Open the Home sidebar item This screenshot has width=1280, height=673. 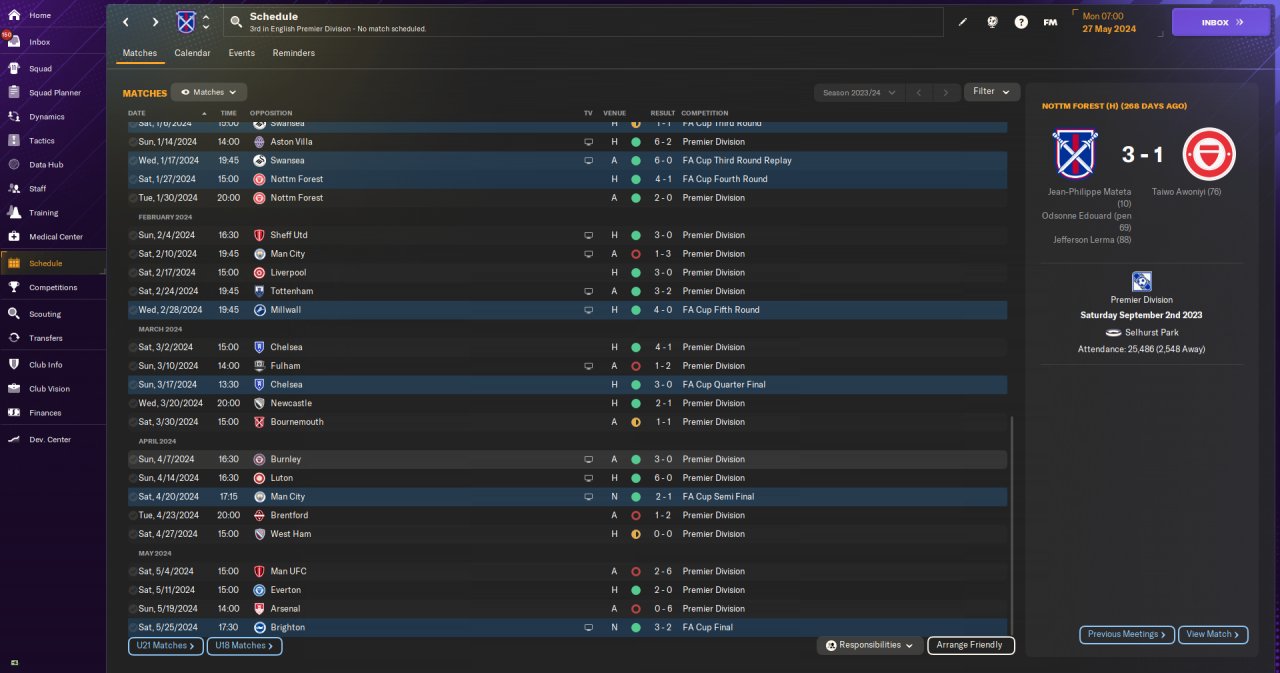click(40, 16)
